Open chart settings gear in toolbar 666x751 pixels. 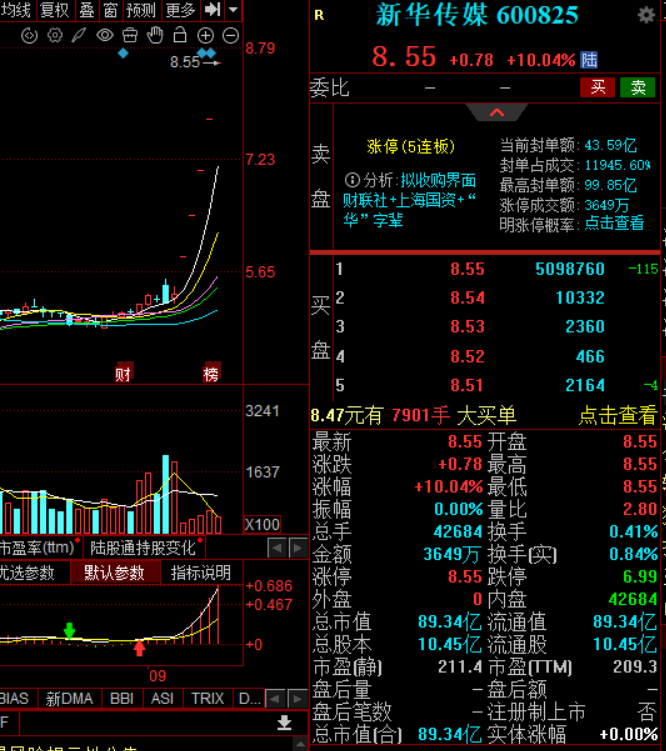click(x=55, y=35)
